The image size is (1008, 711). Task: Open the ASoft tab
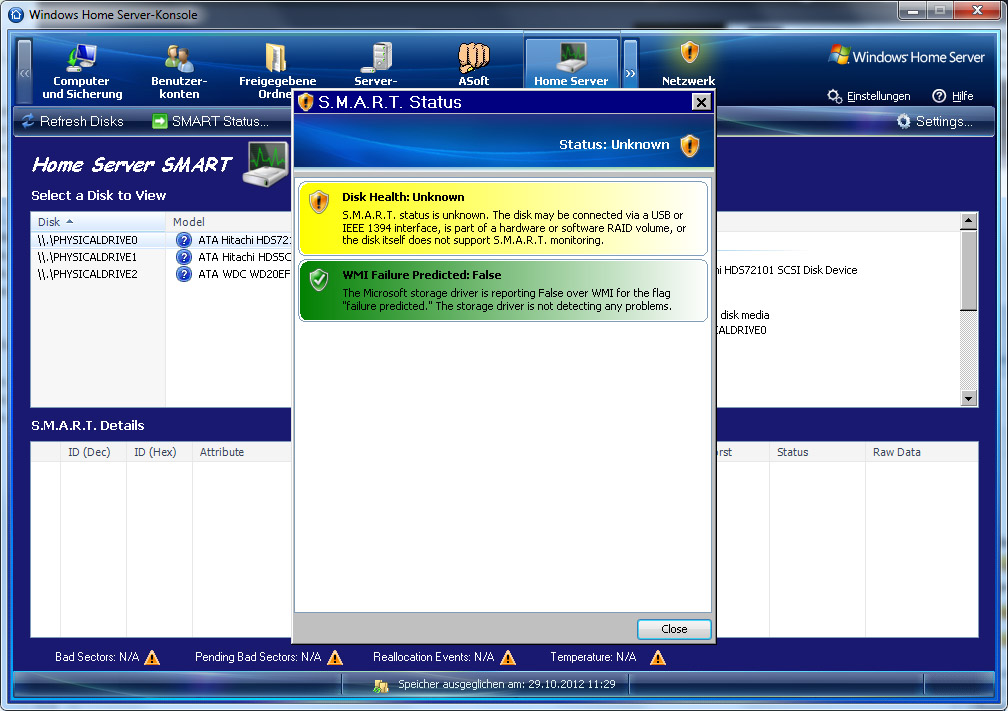point(474,64)
